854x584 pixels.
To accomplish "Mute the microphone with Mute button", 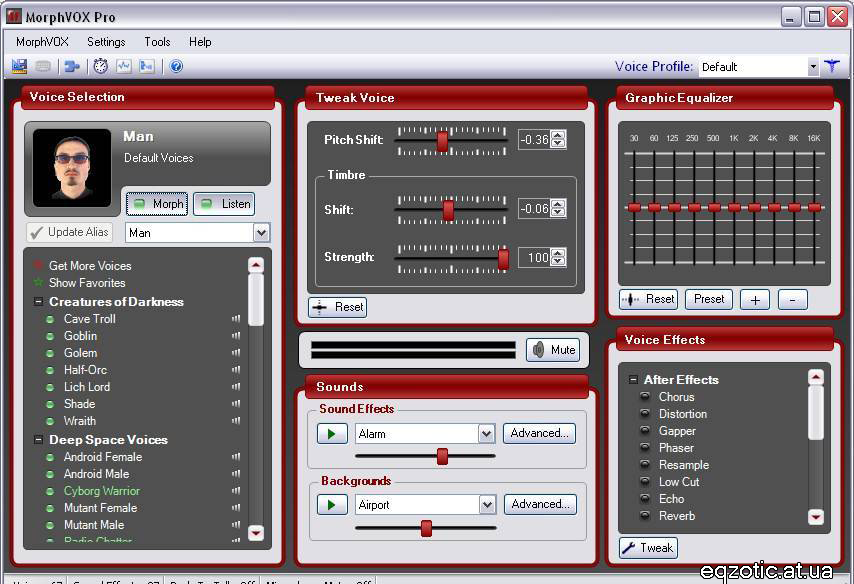I will (553, 350).
